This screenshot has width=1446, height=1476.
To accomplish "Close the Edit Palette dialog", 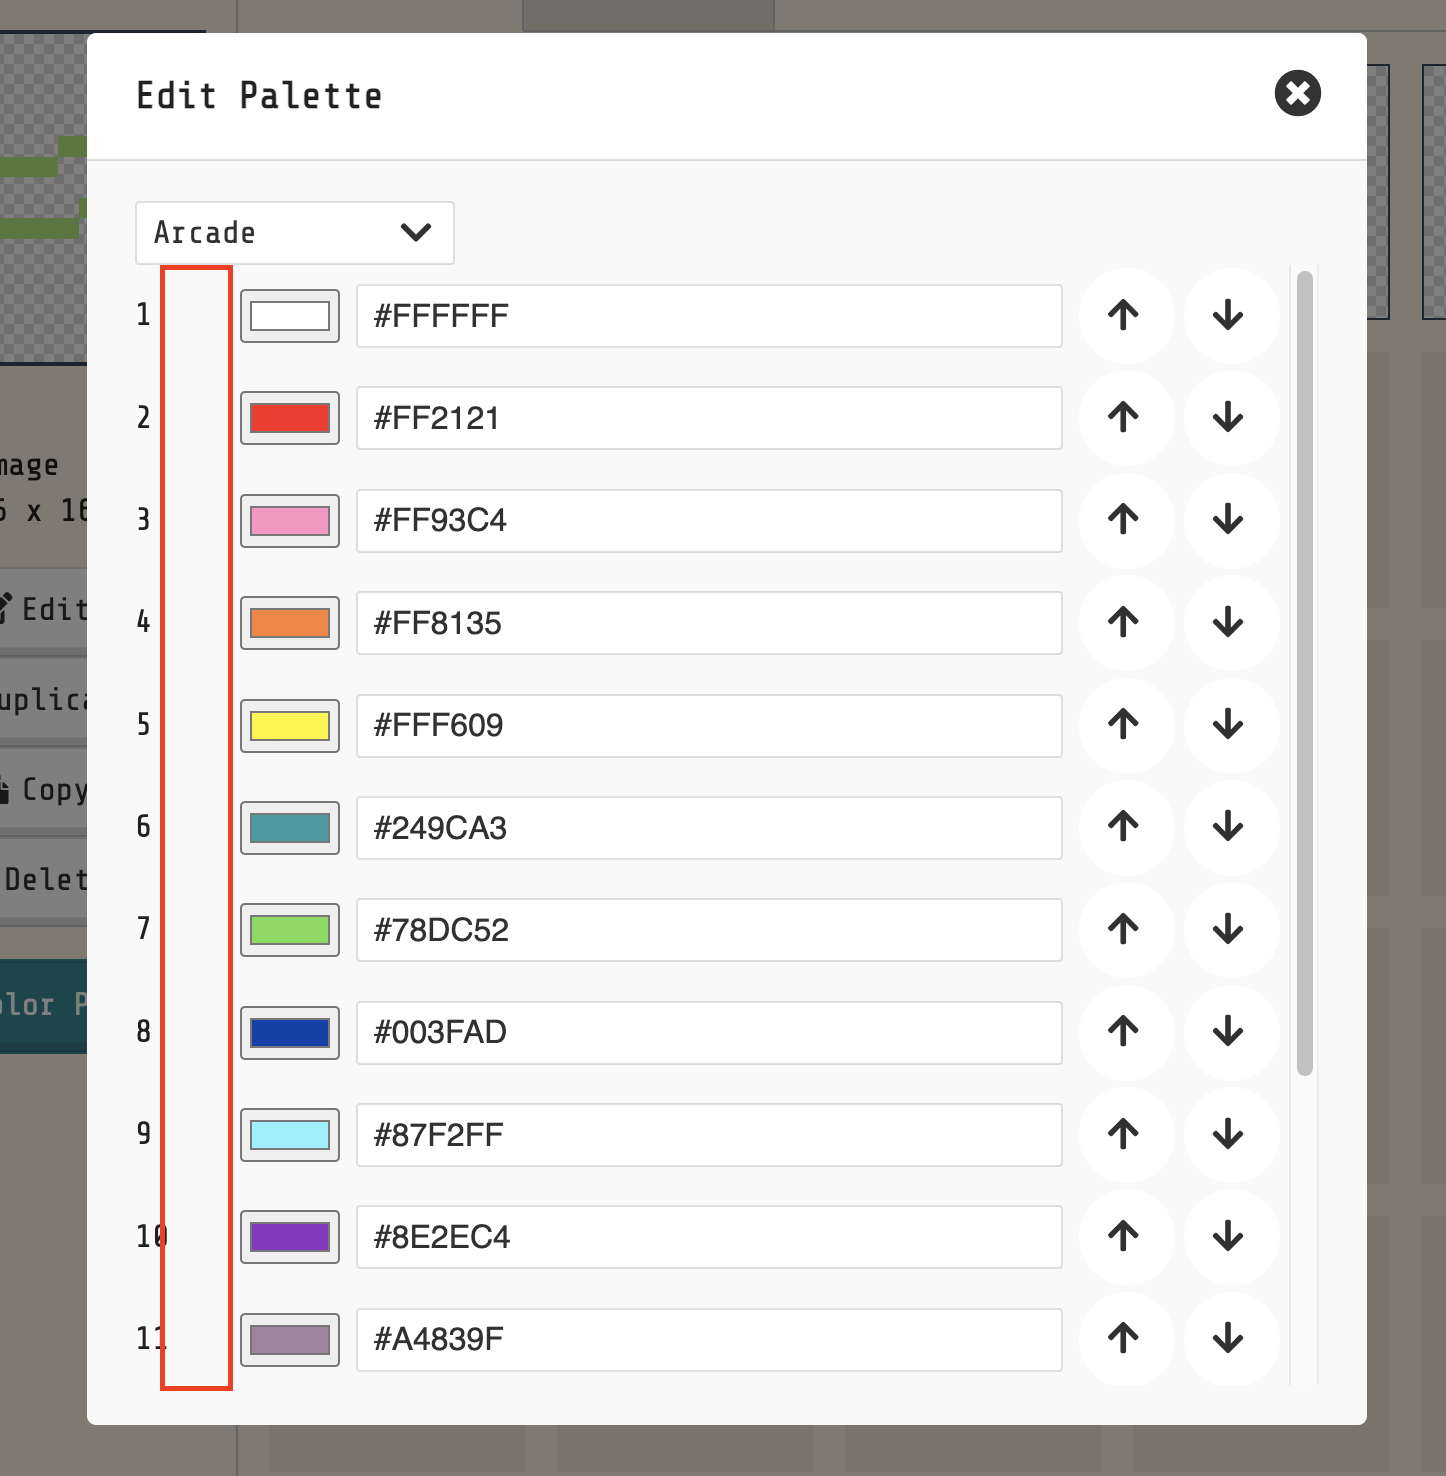I will tap(1297, 95).
